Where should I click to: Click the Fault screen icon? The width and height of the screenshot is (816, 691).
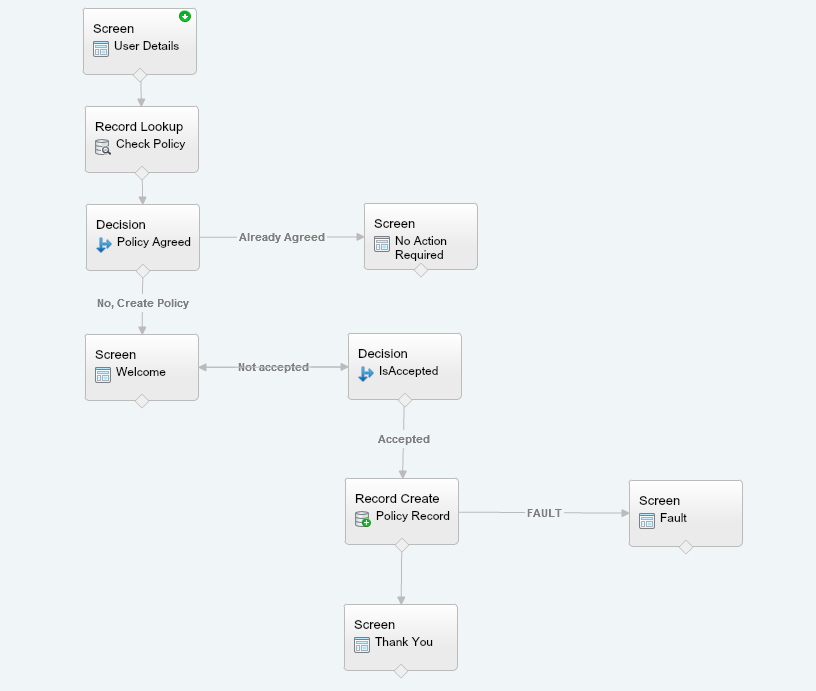647,520
